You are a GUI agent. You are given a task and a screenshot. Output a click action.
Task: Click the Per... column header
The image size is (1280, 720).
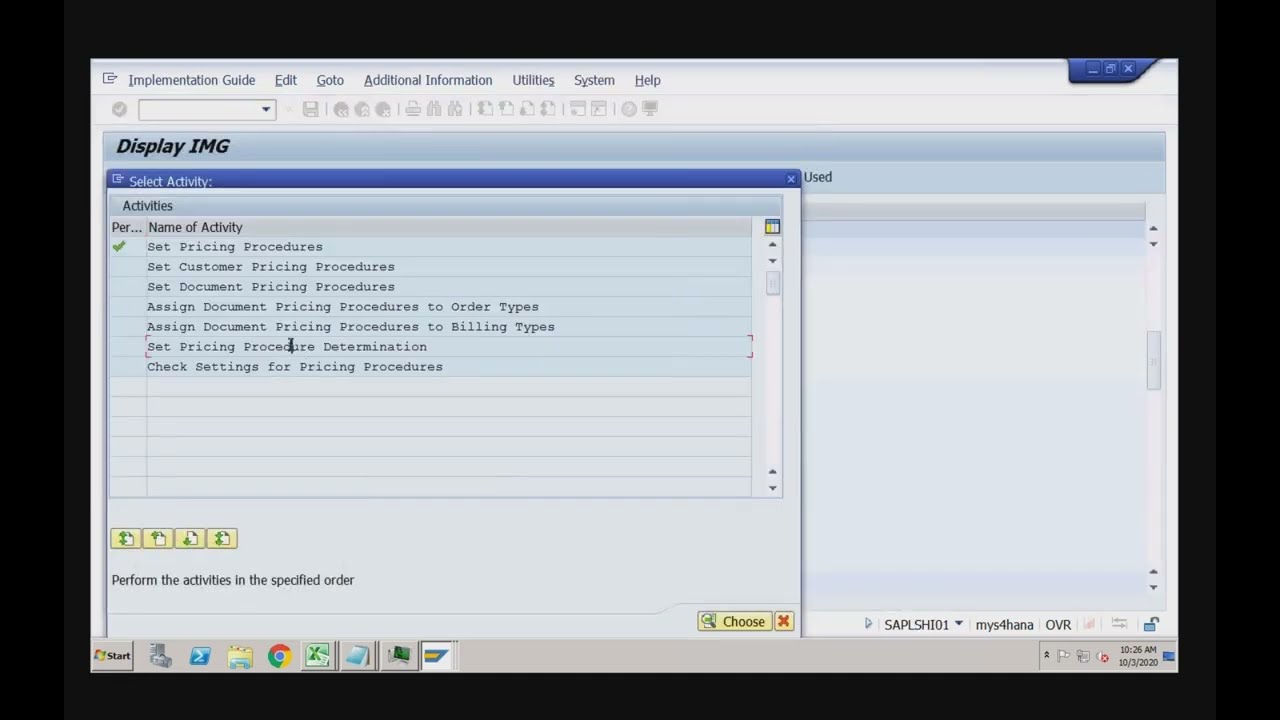[x=127, y=227]
